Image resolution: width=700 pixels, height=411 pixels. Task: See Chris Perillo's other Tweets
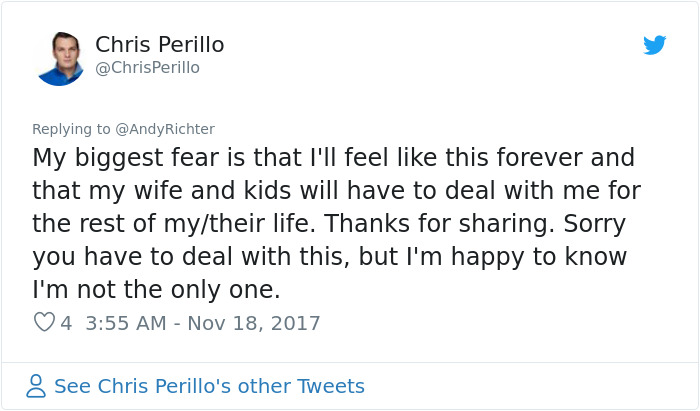click(209, 386)
